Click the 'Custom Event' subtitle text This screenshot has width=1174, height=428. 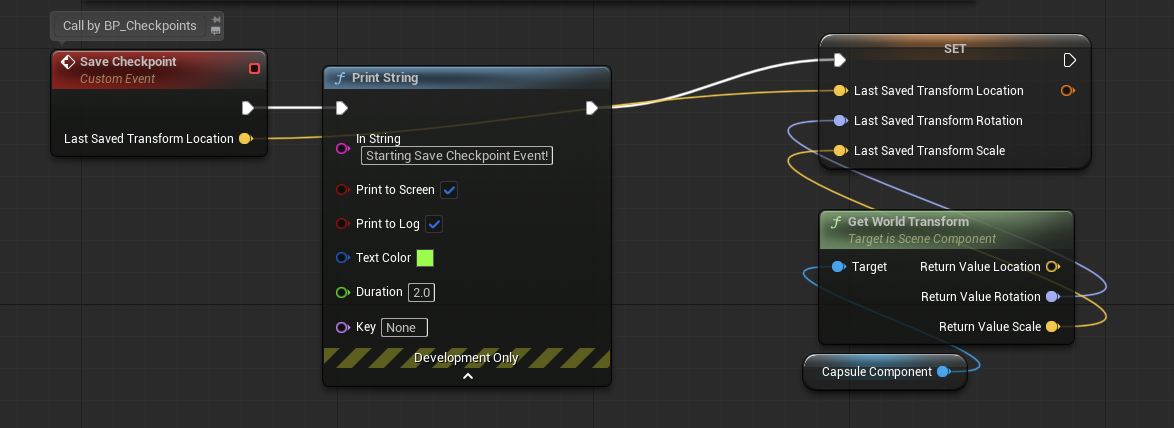click(x=118, y=79)
